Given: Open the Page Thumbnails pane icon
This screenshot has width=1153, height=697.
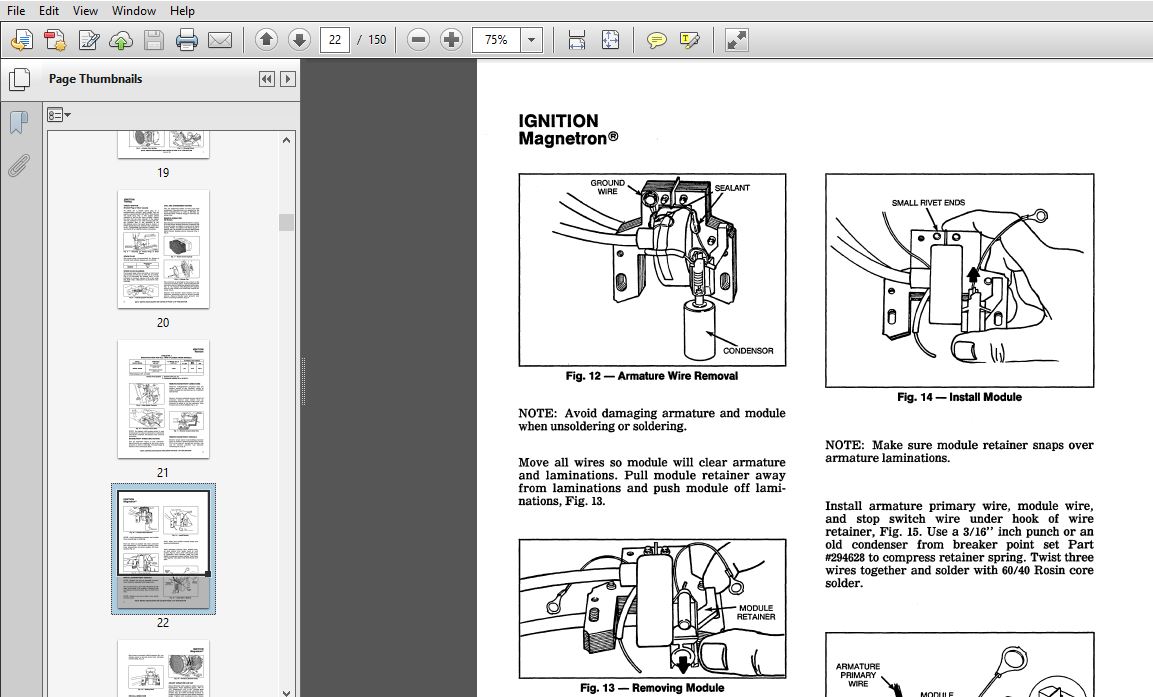Looking at the screenshot, I should [x=19, y=79].
